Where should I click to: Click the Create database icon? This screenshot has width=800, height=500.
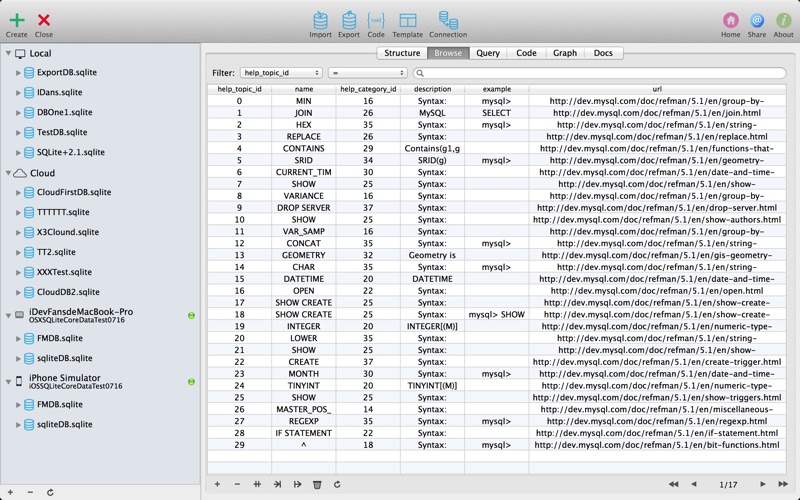point(17,20)
